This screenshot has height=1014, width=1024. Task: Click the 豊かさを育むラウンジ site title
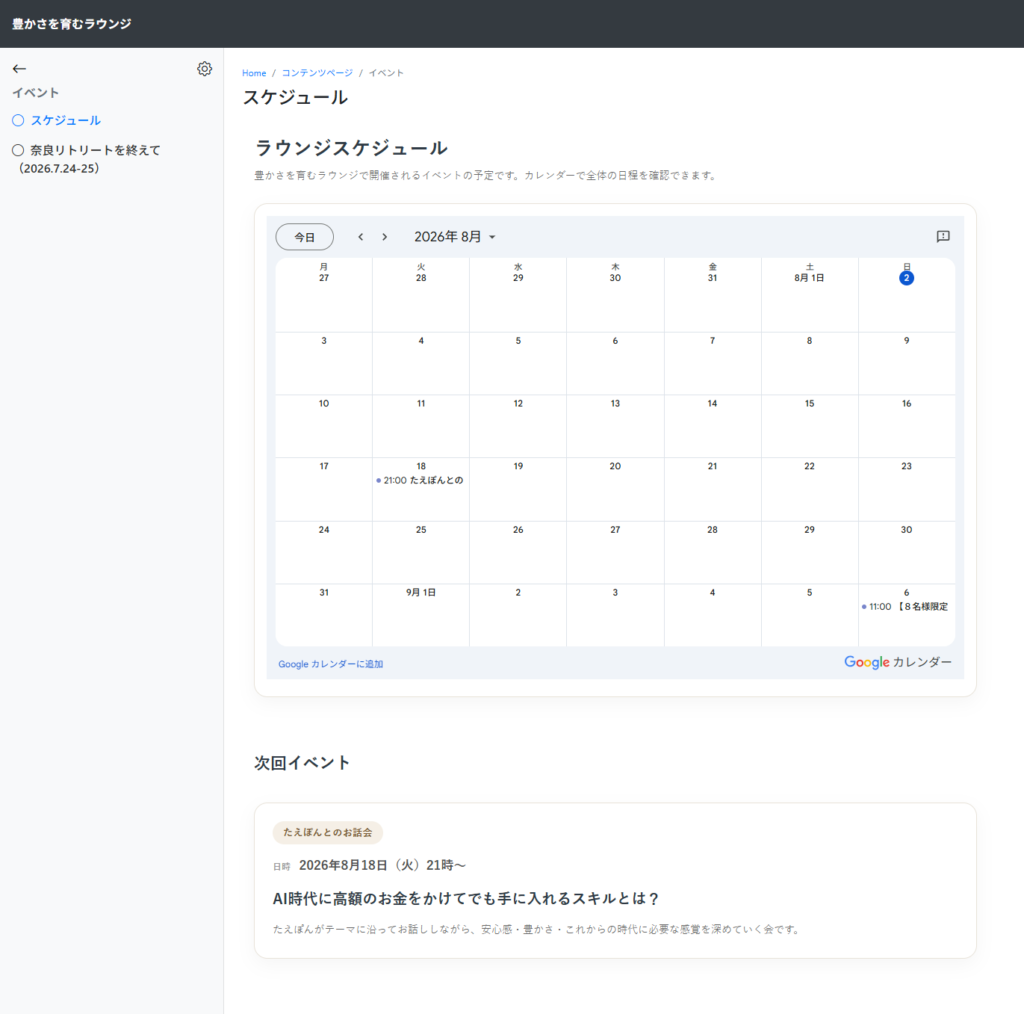(x=72, y=24)
